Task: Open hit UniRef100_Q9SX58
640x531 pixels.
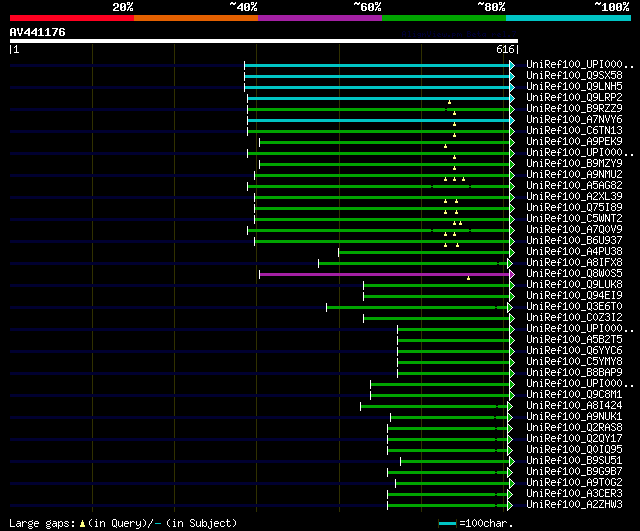Action: click(x=574, y=76)
